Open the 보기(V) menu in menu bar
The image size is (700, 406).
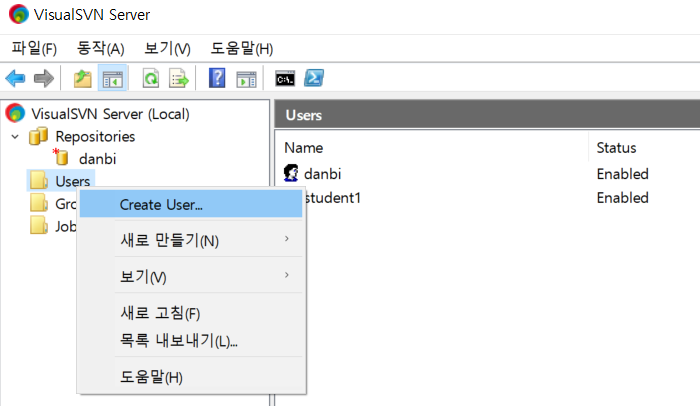(x=167, y=48)
